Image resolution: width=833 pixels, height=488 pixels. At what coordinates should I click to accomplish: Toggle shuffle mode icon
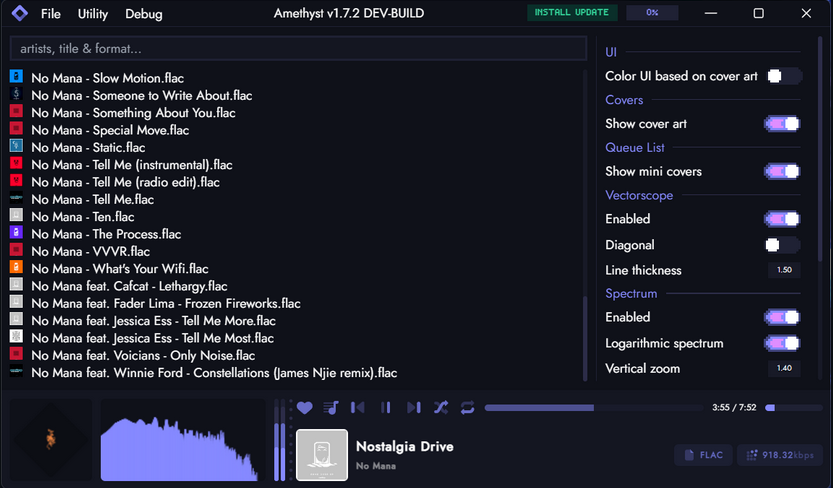(441, 408)
